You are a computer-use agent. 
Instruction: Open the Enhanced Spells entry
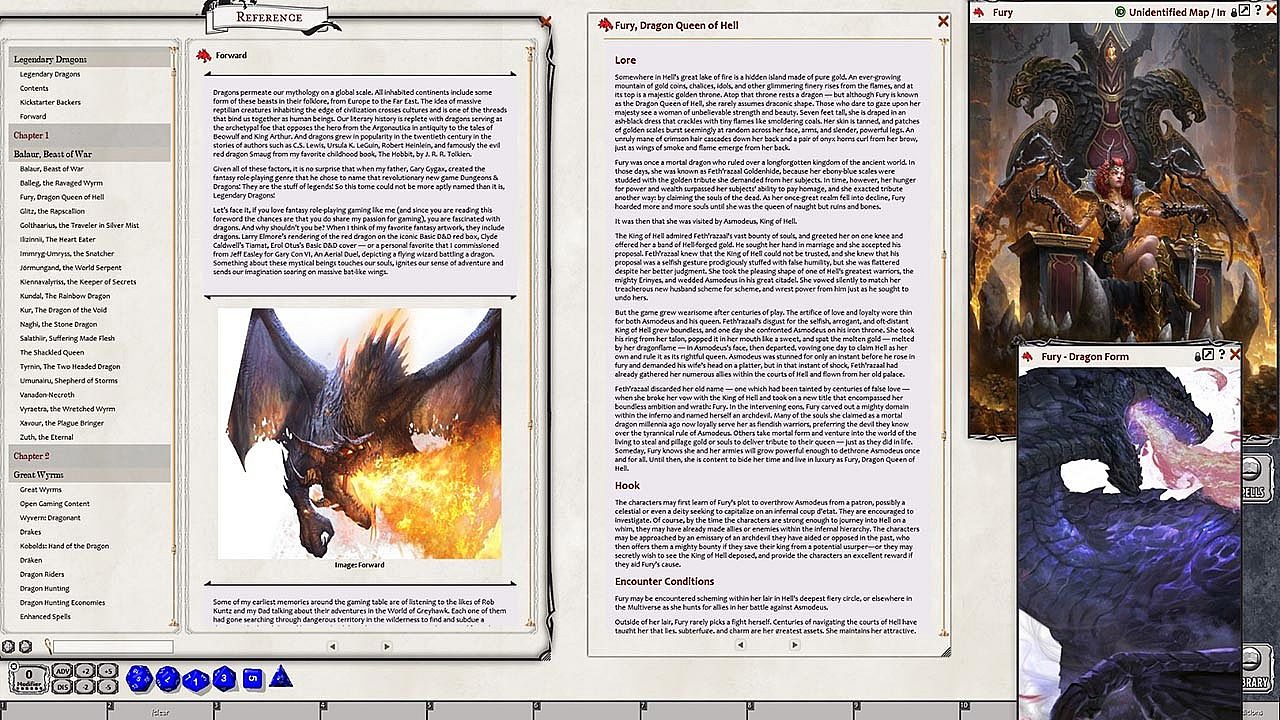point(45,617)
